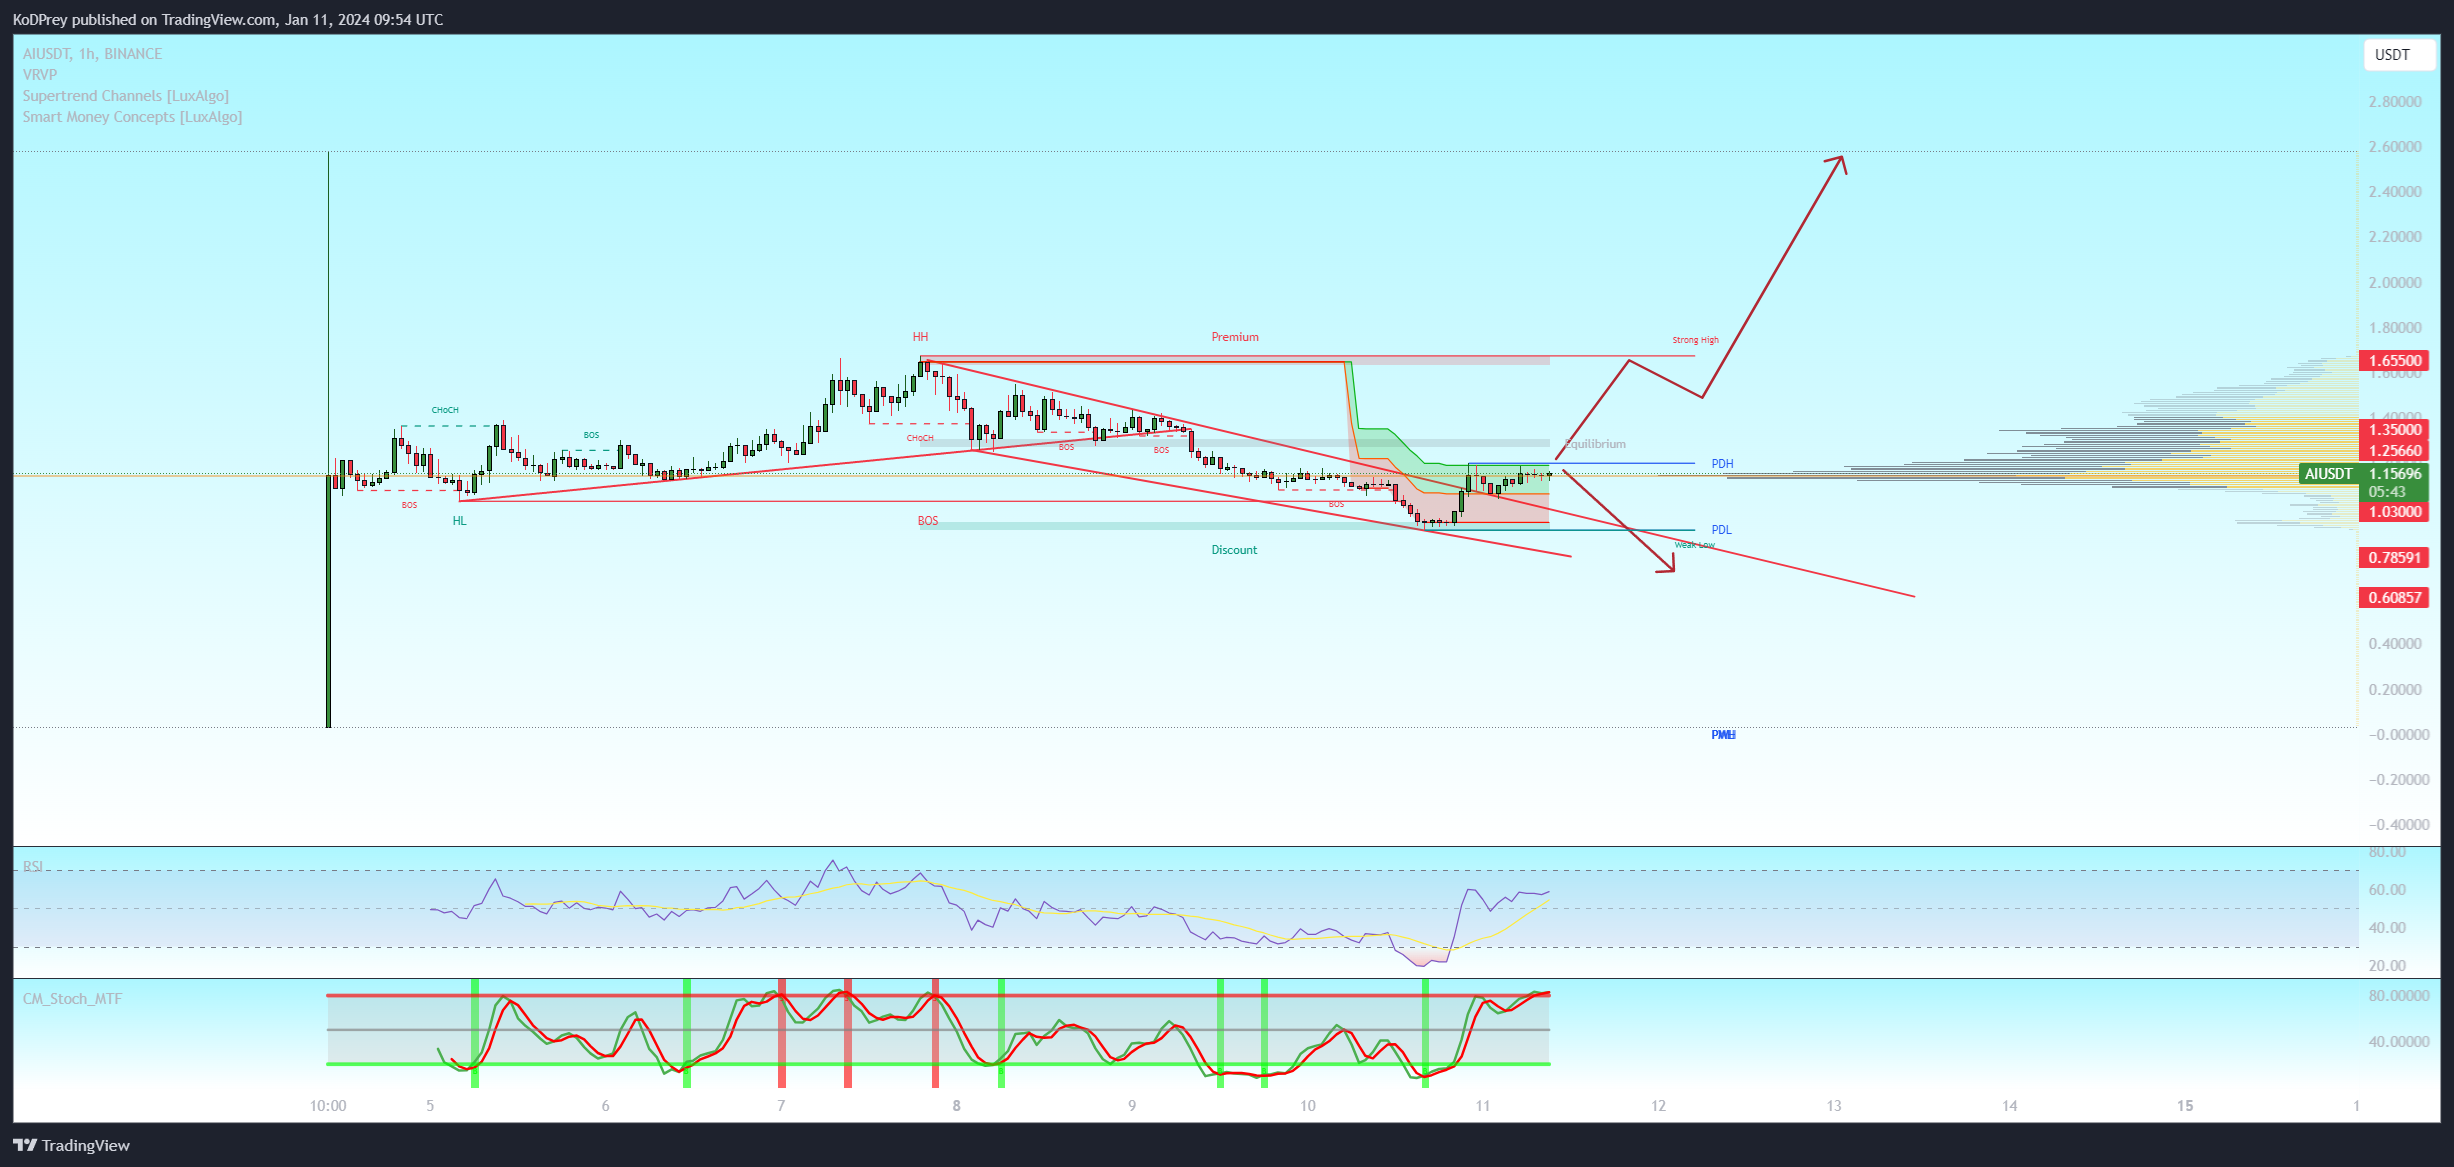The height and width of the screenshot is (1167, 2454).
Task: Click the 1.25660 red price tag
Action: click(2395, 451)
